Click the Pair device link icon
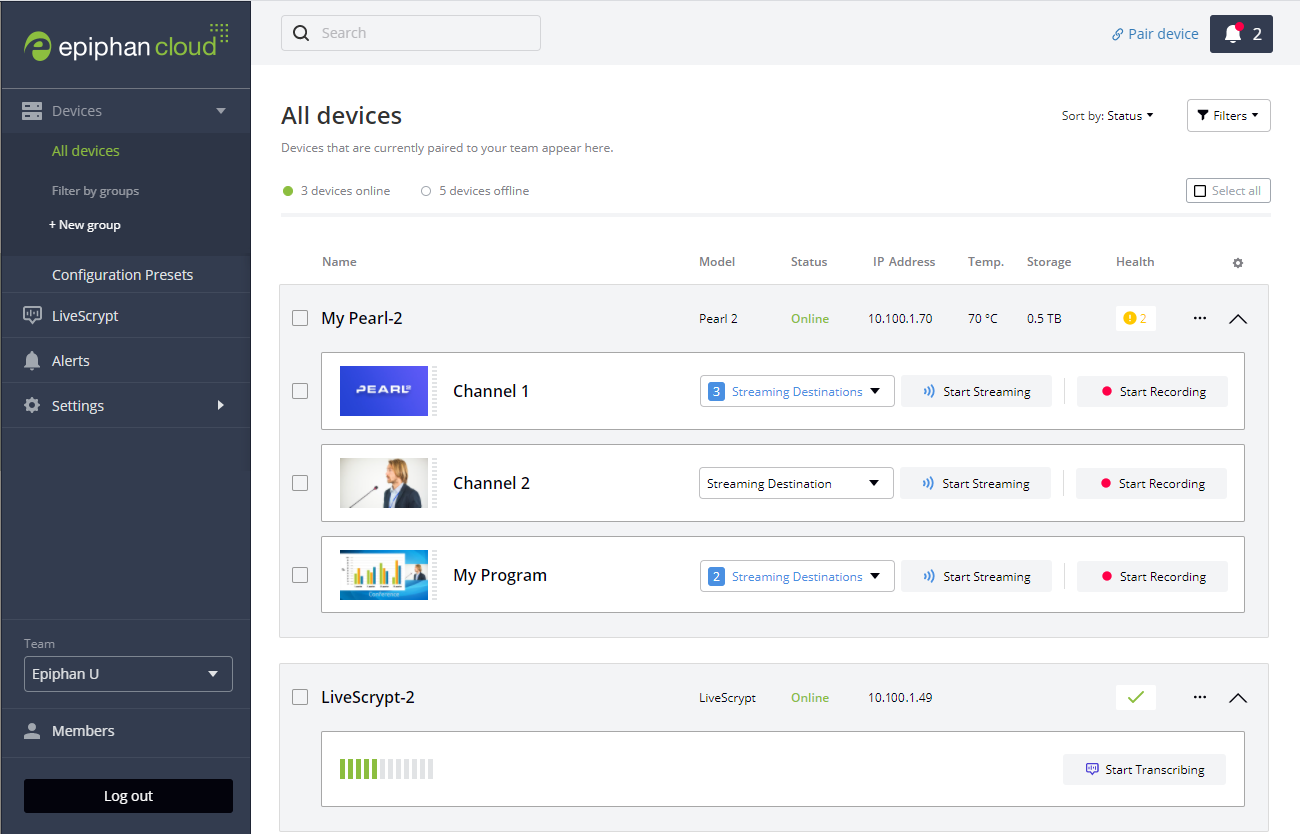The image size is (1300, 835). (1118, 35)
